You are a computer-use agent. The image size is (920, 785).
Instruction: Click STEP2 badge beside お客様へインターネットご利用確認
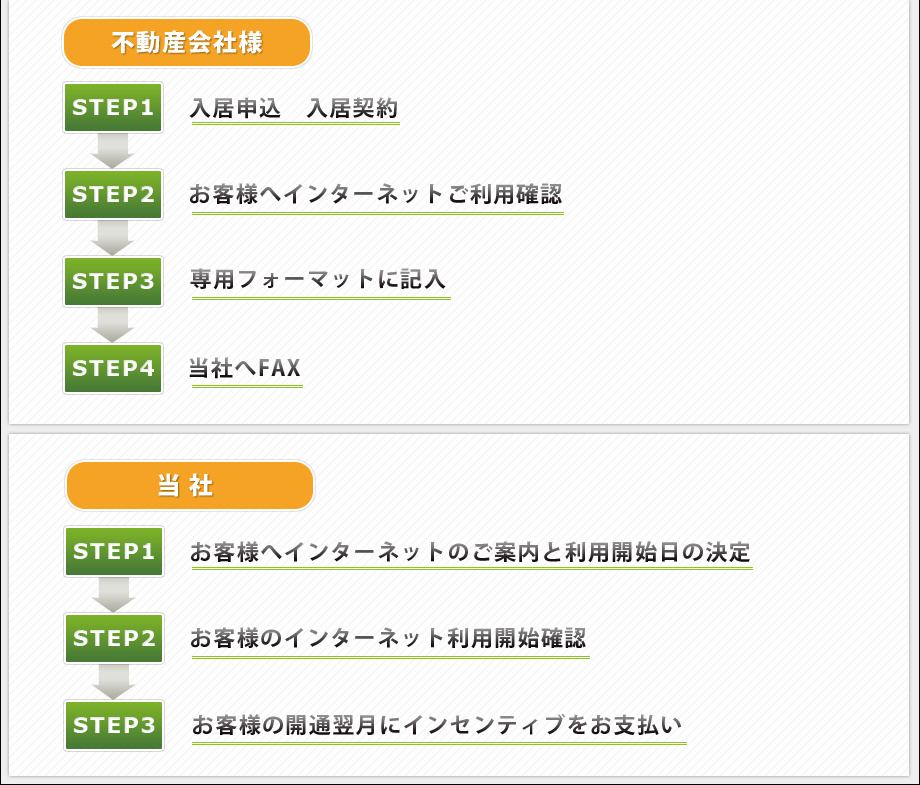[113, 195]
